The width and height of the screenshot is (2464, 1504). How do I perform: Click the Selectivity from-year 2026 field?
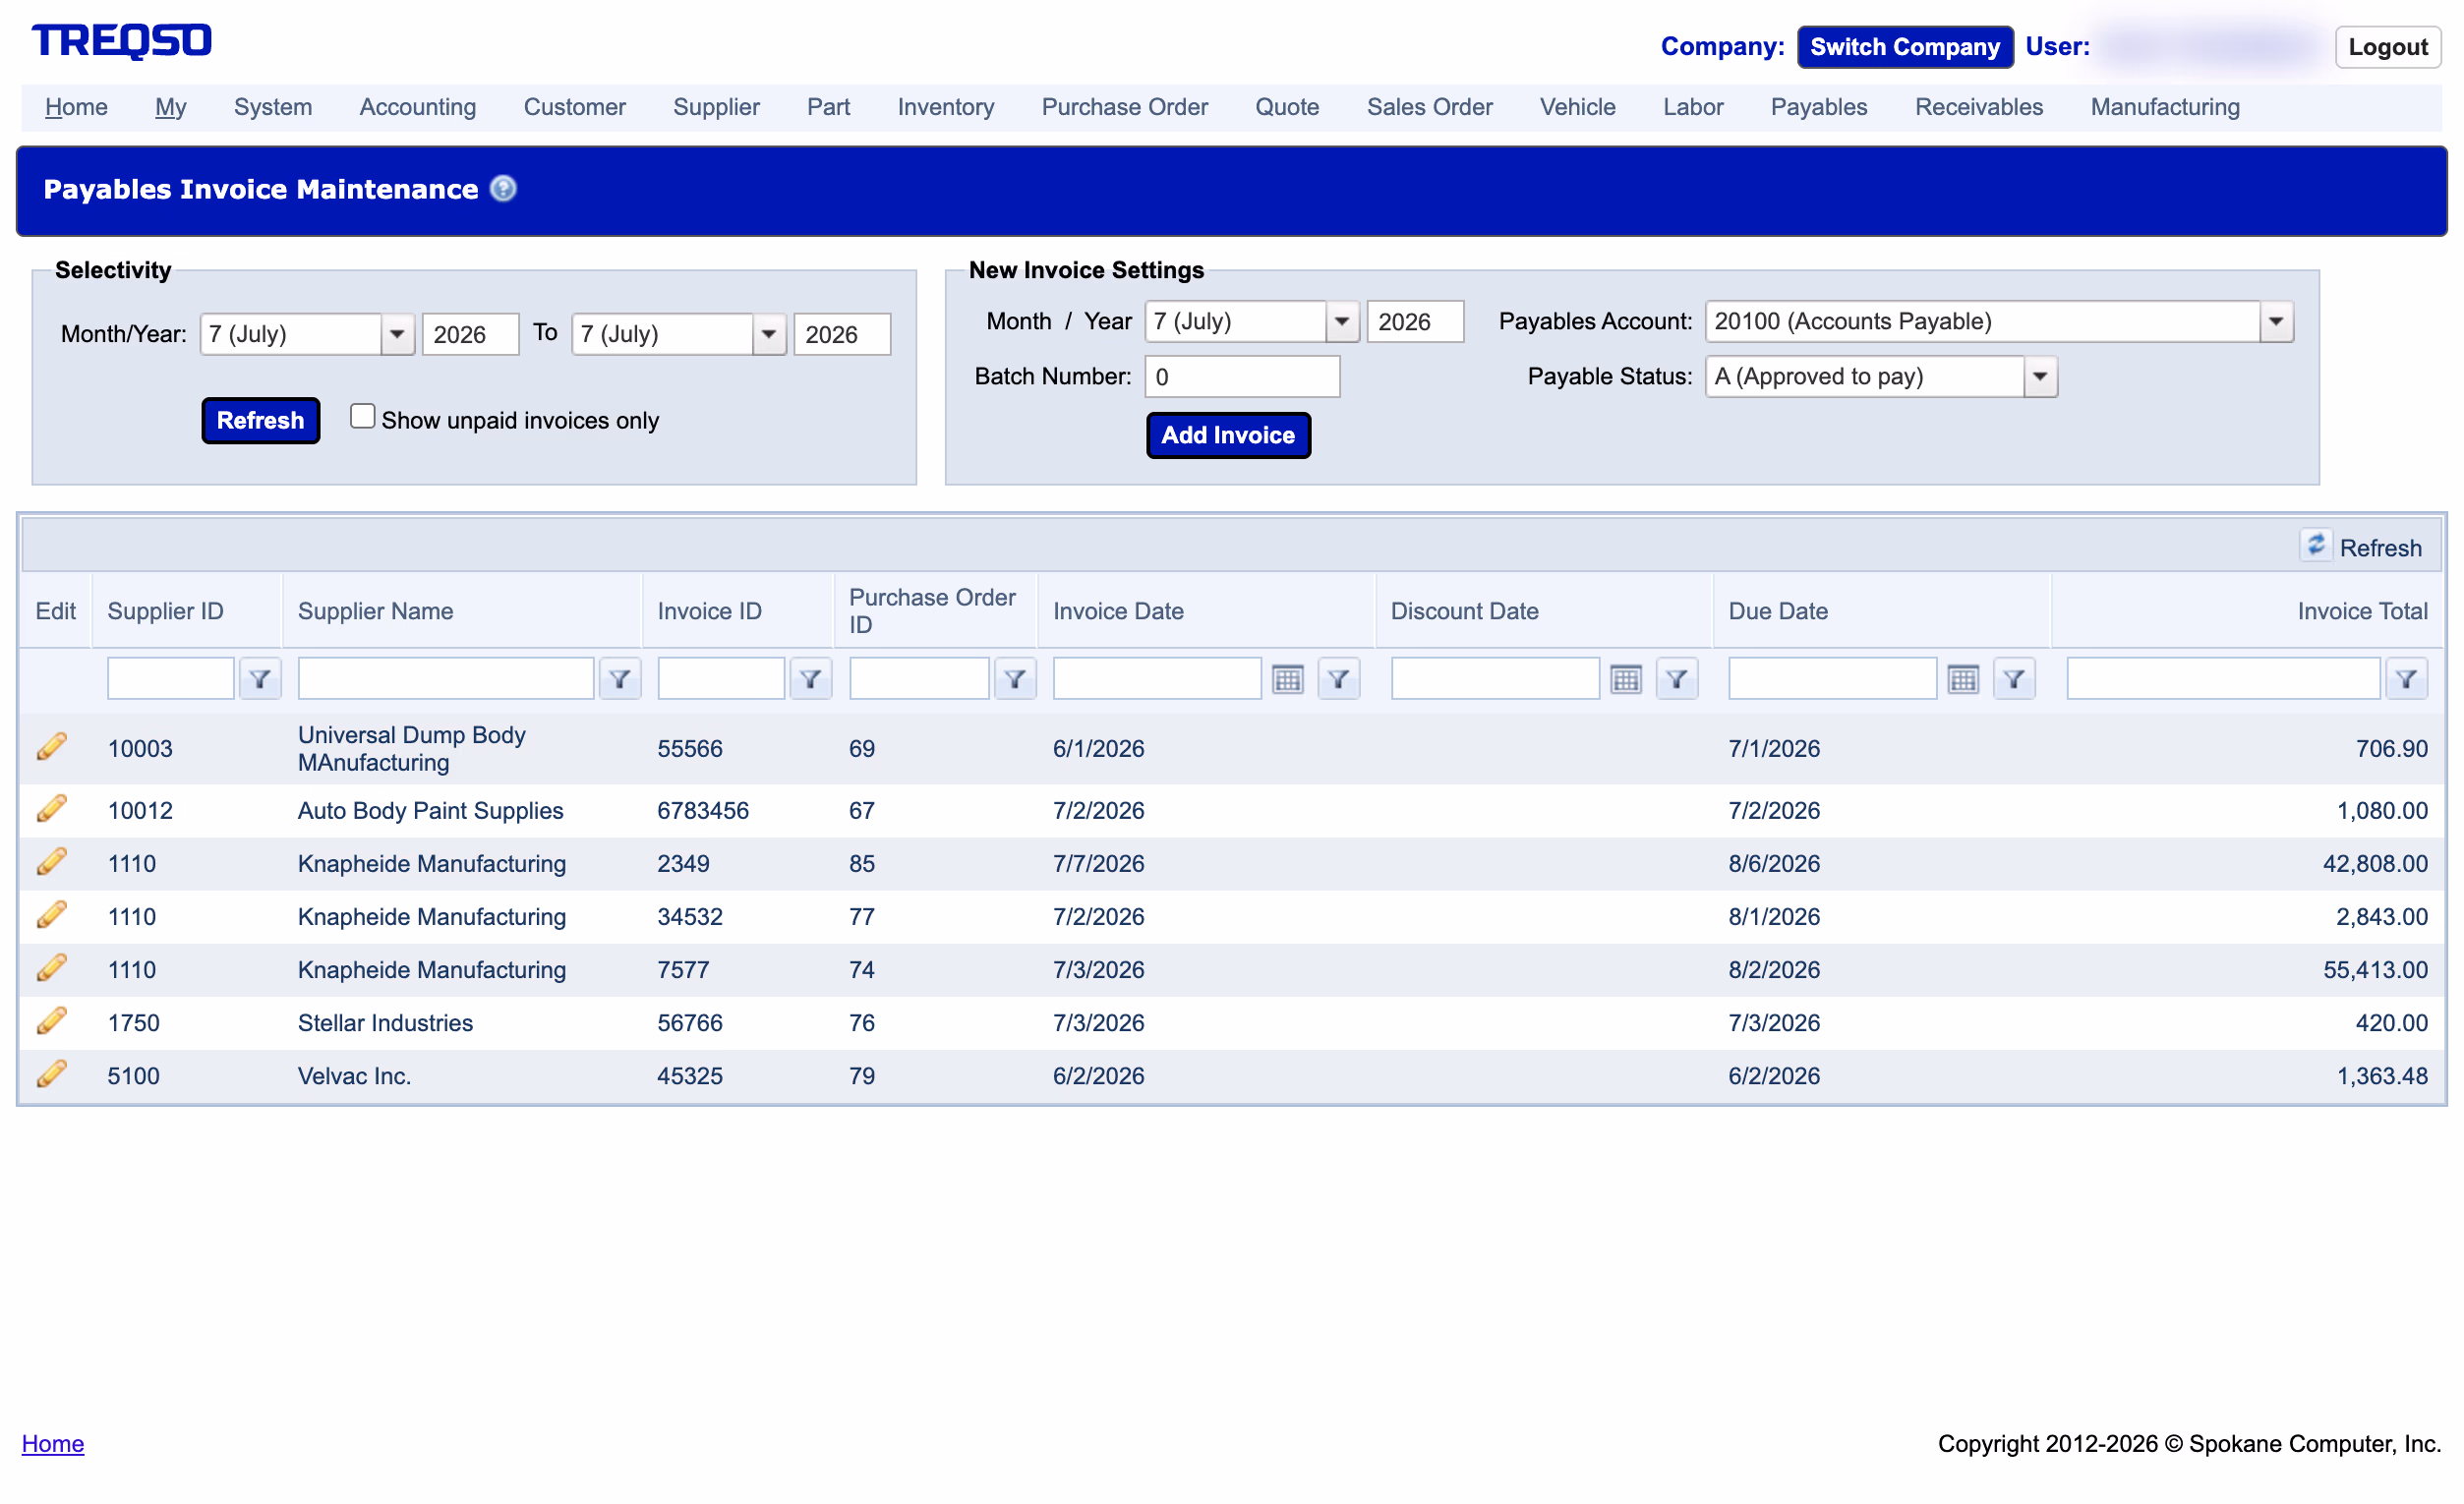tap(470, 334)
